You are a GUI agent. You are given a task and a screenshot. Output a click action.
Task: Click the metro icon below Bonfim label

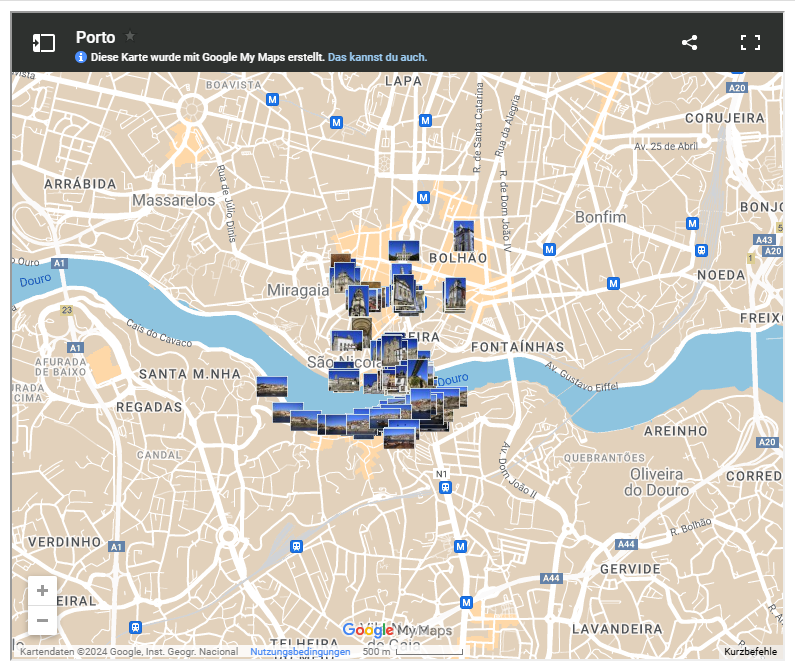click(x=549, y=249)
